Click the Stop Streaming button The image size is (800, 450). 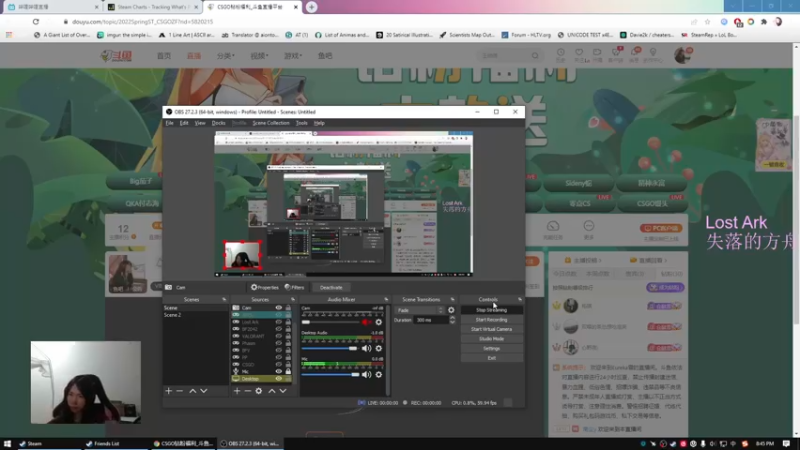pyautogui.click(x=491, y=310)
